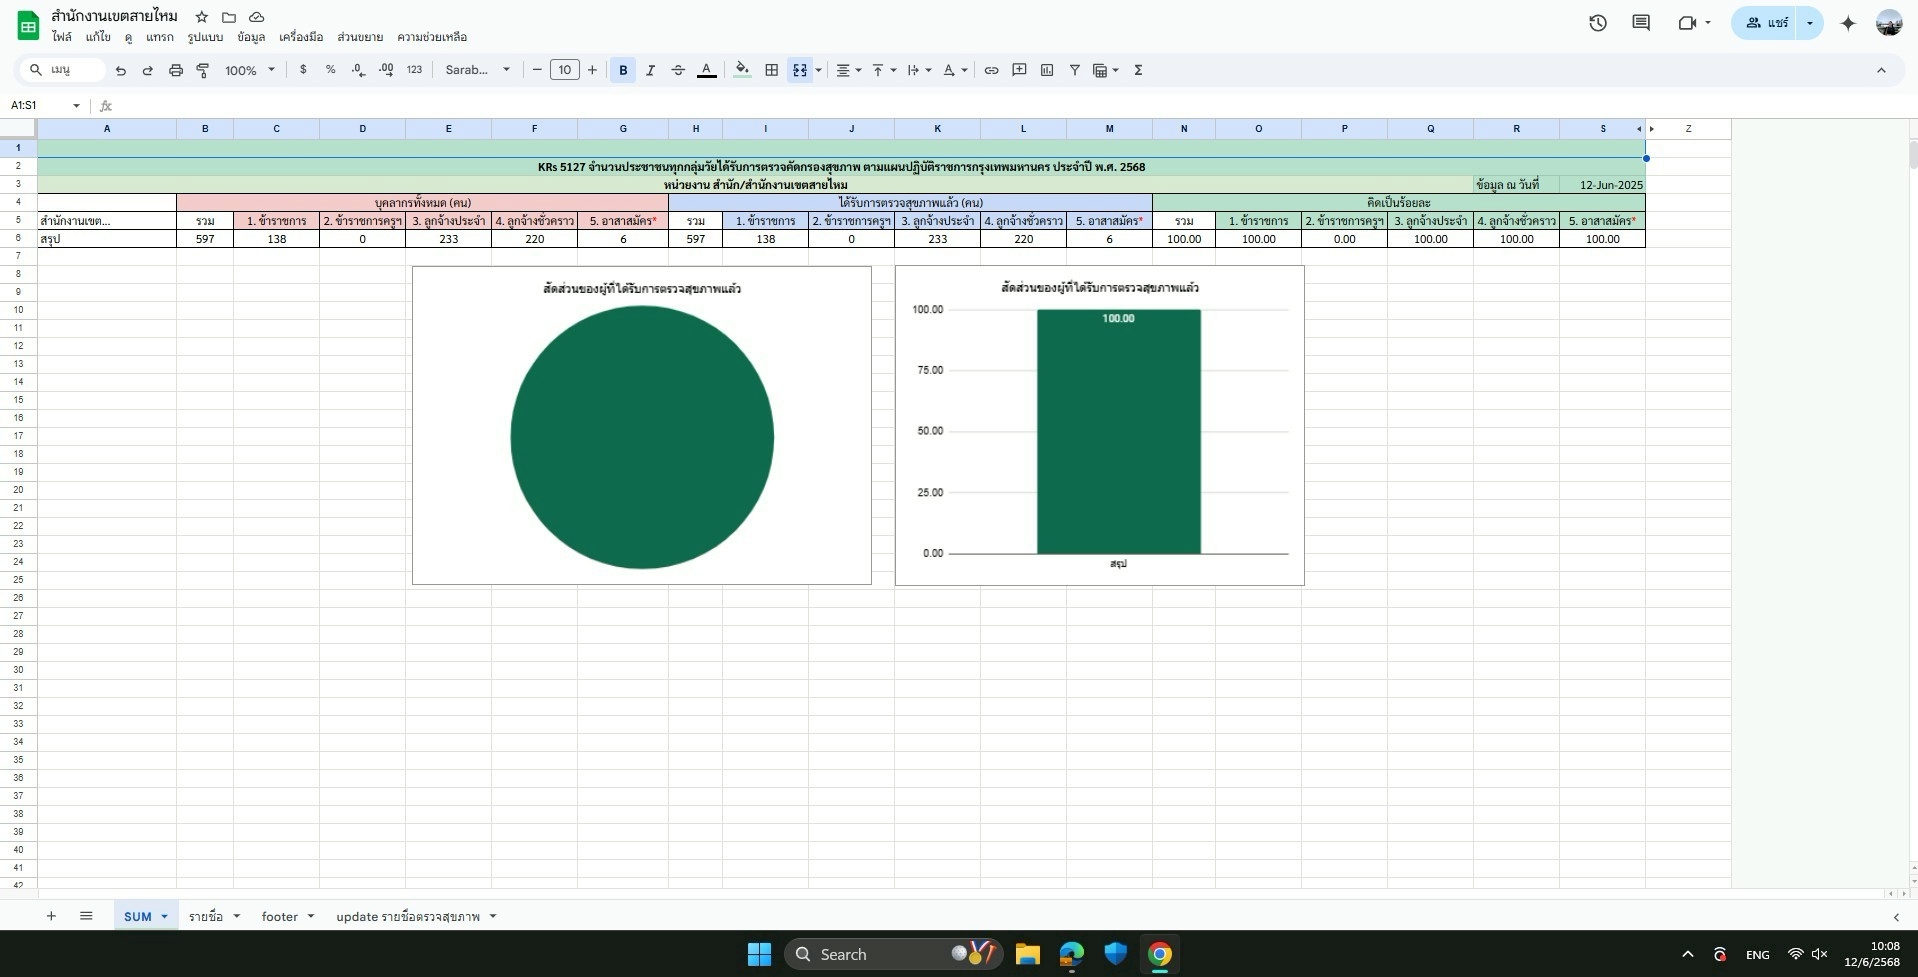Screen dimensions: 1918x977
Task: Format as percent
Action: (330, 70)
